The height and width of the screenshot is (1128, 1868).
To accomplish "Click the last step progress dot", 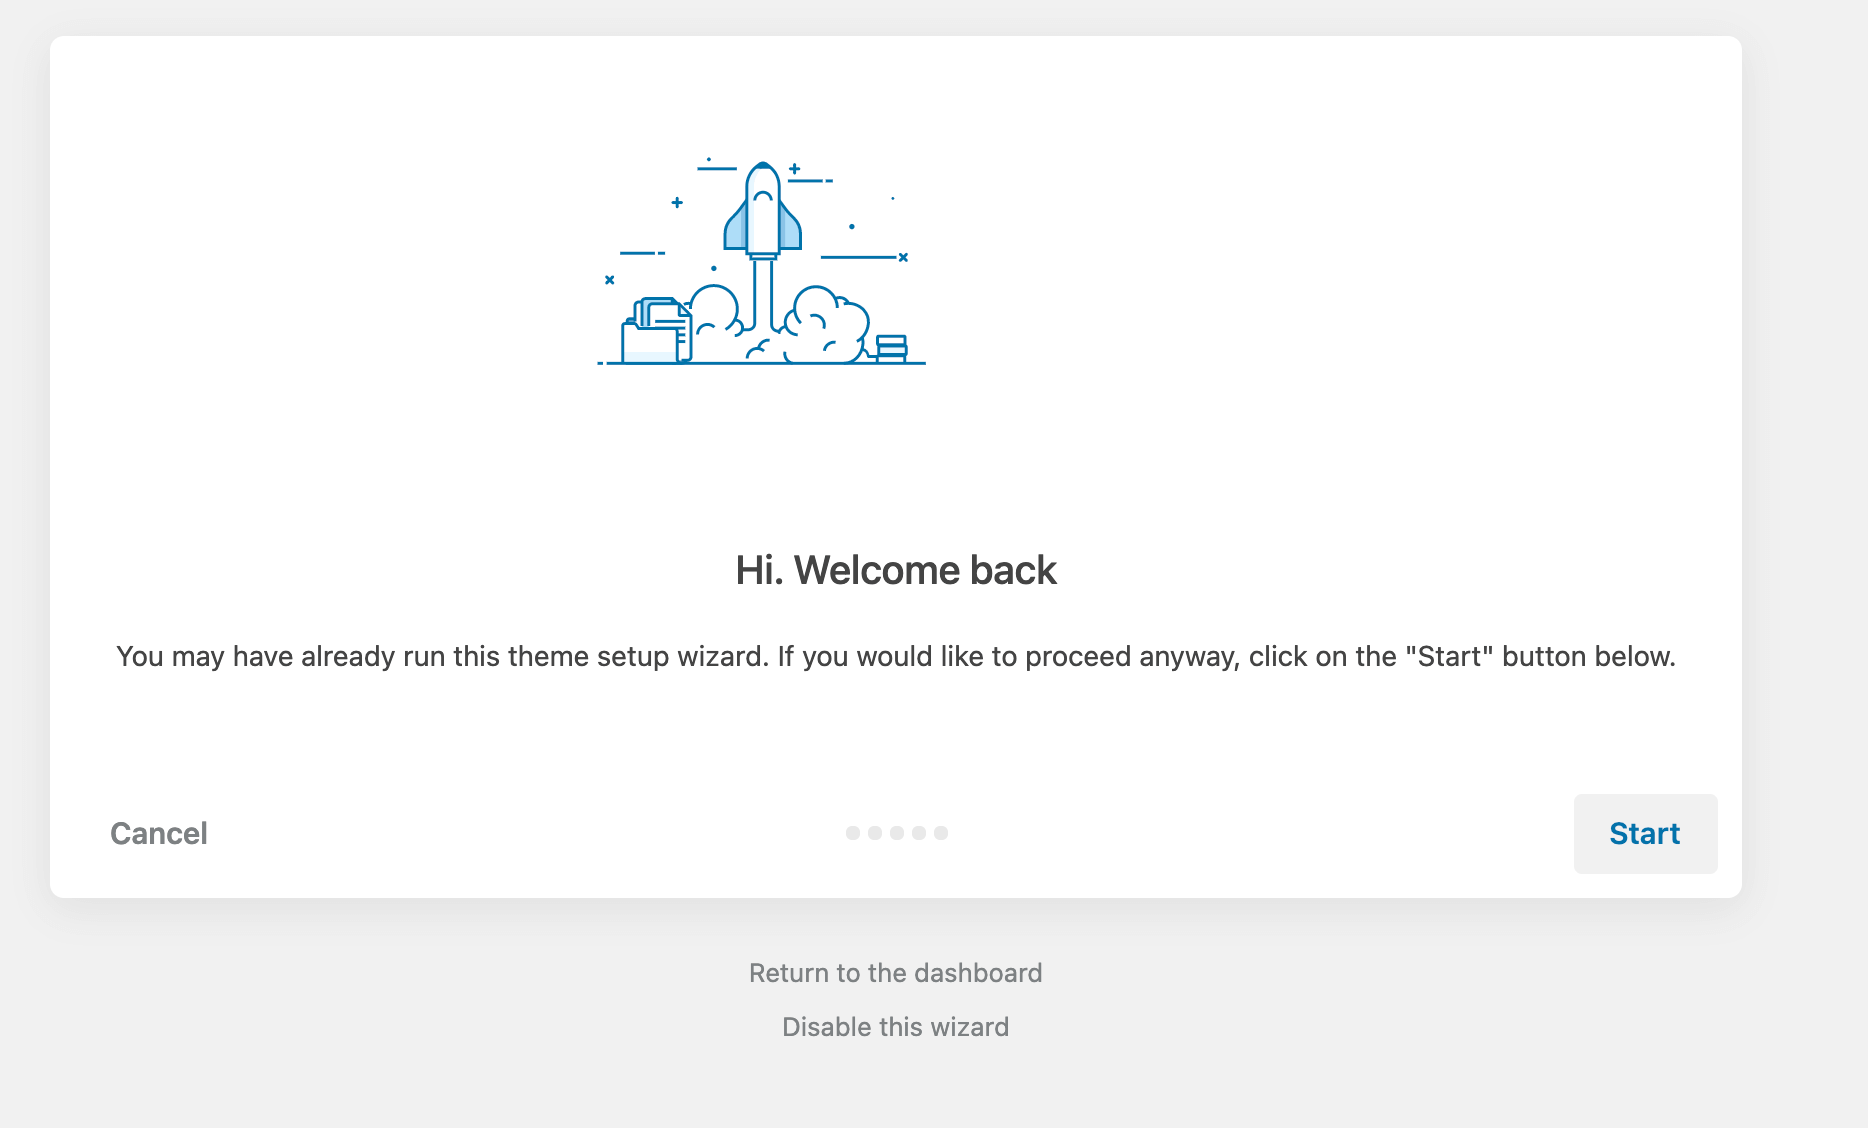I will [x=941, y=833].
